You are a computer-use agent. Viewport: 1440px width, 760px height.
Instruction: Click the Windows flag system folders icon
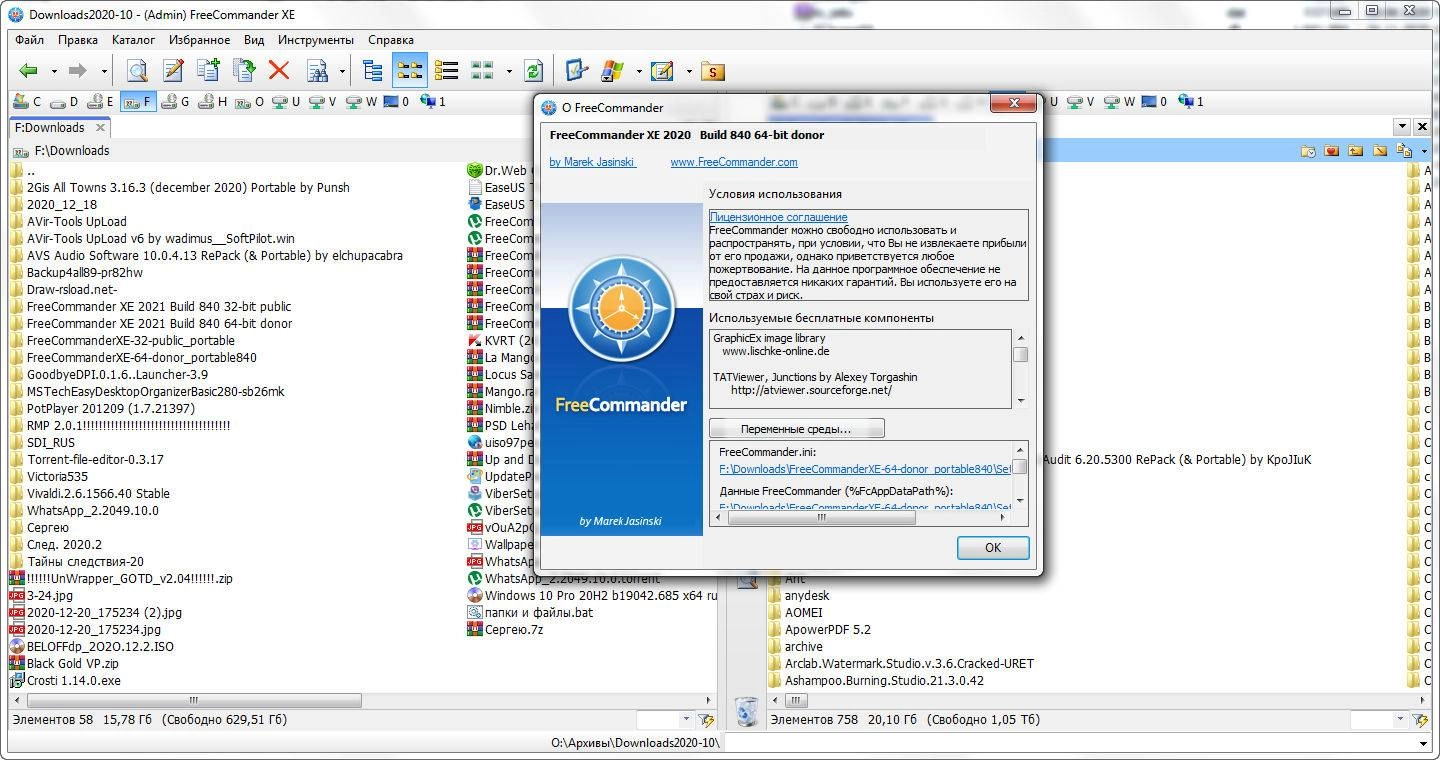point(612,71)
